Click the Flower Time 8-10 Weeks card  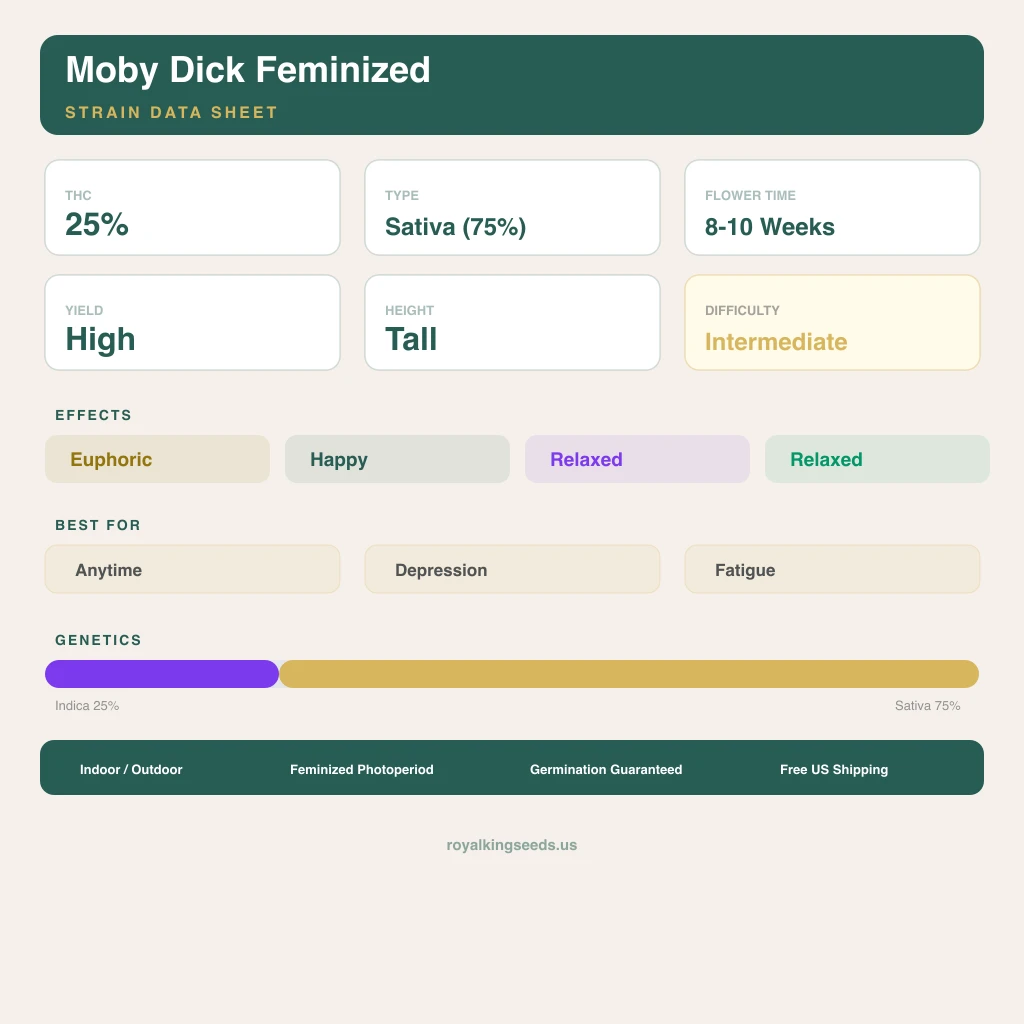832,208
